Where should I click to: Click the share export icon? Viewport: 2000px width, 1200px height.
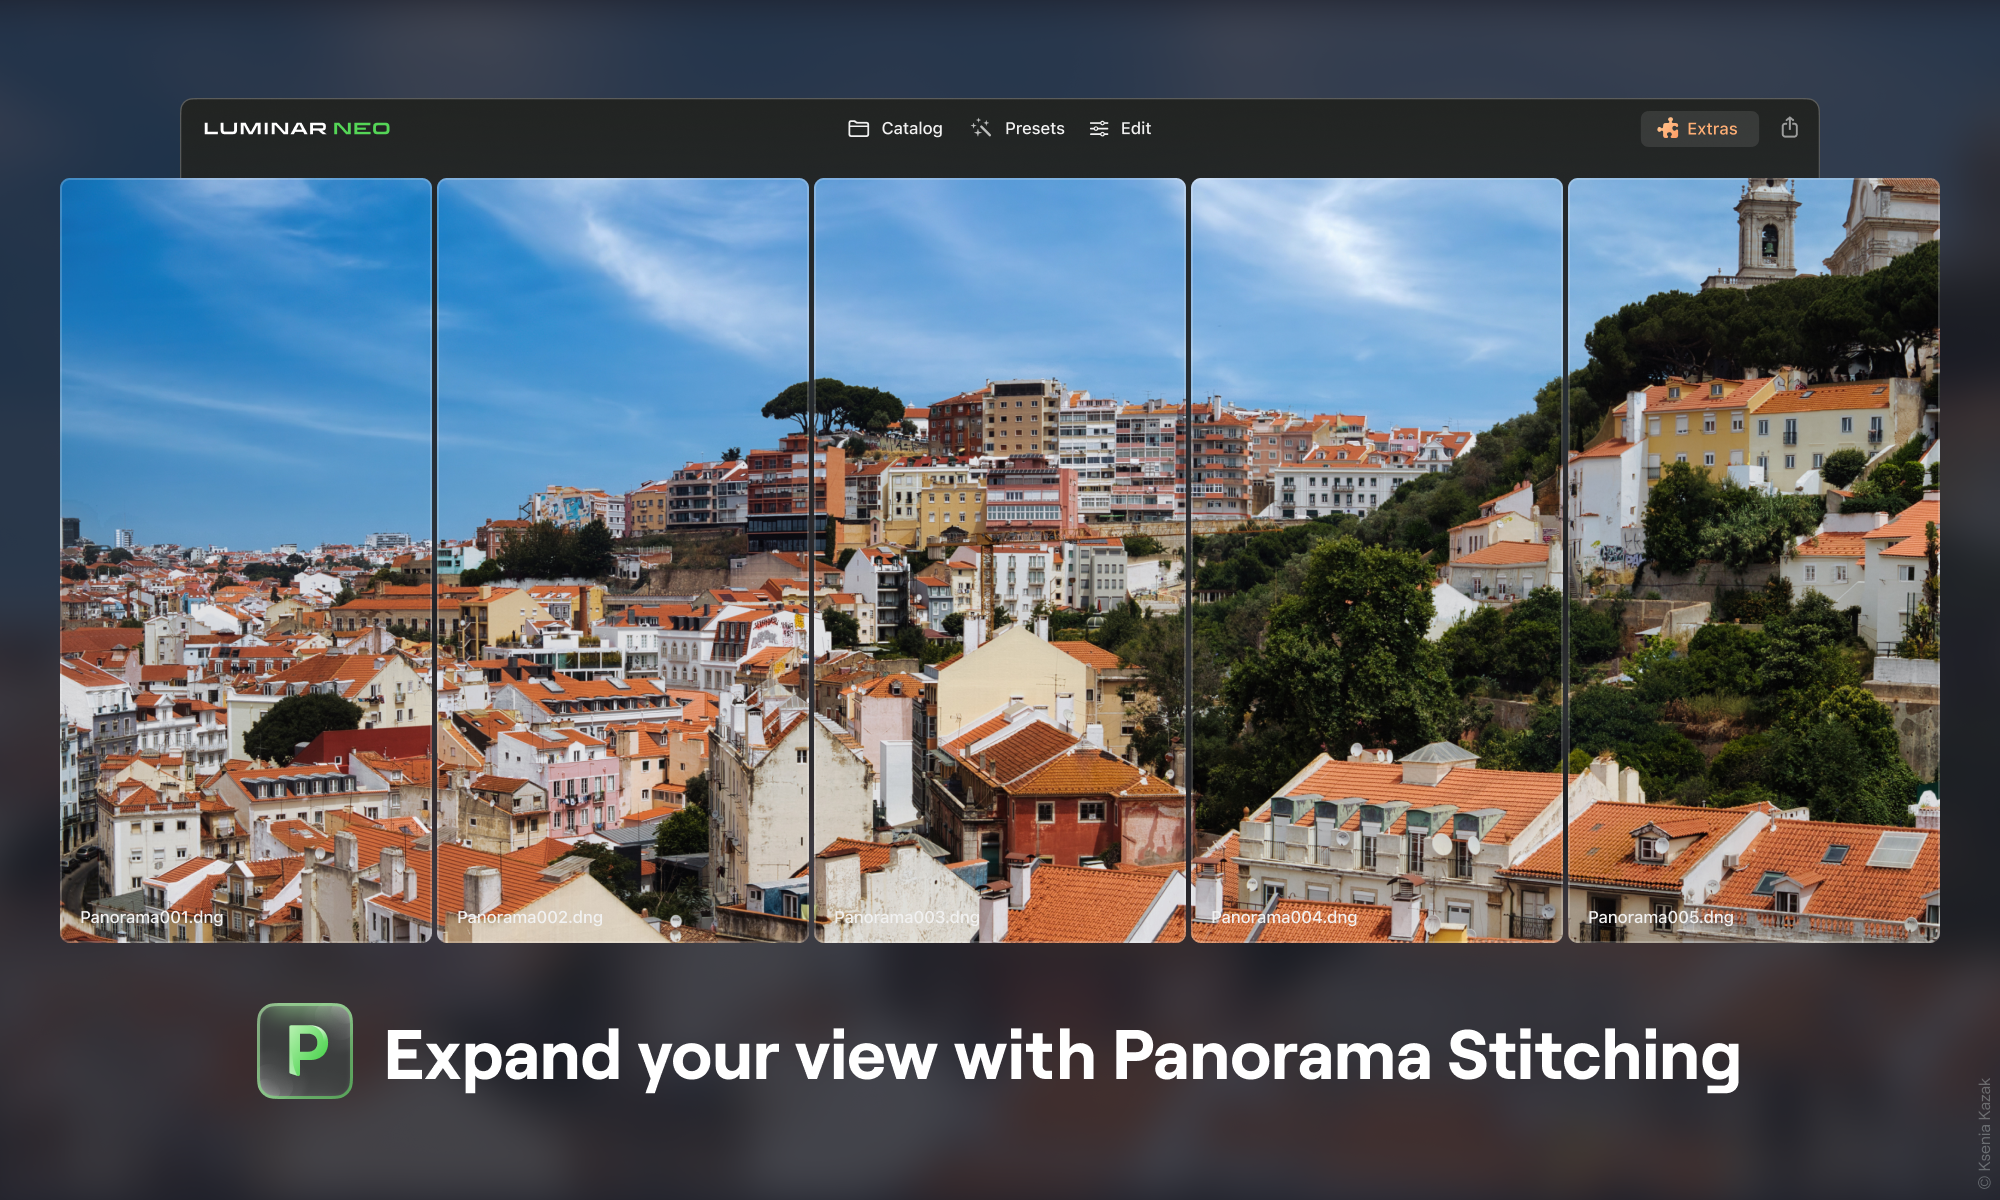click(x=1789, y=128)
